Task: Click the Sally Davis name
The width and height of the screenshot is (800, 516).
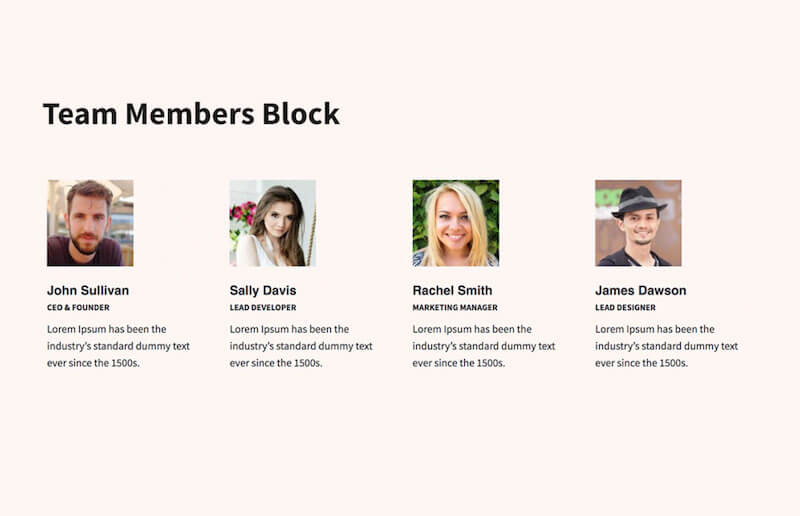Action: coord(263,290)
